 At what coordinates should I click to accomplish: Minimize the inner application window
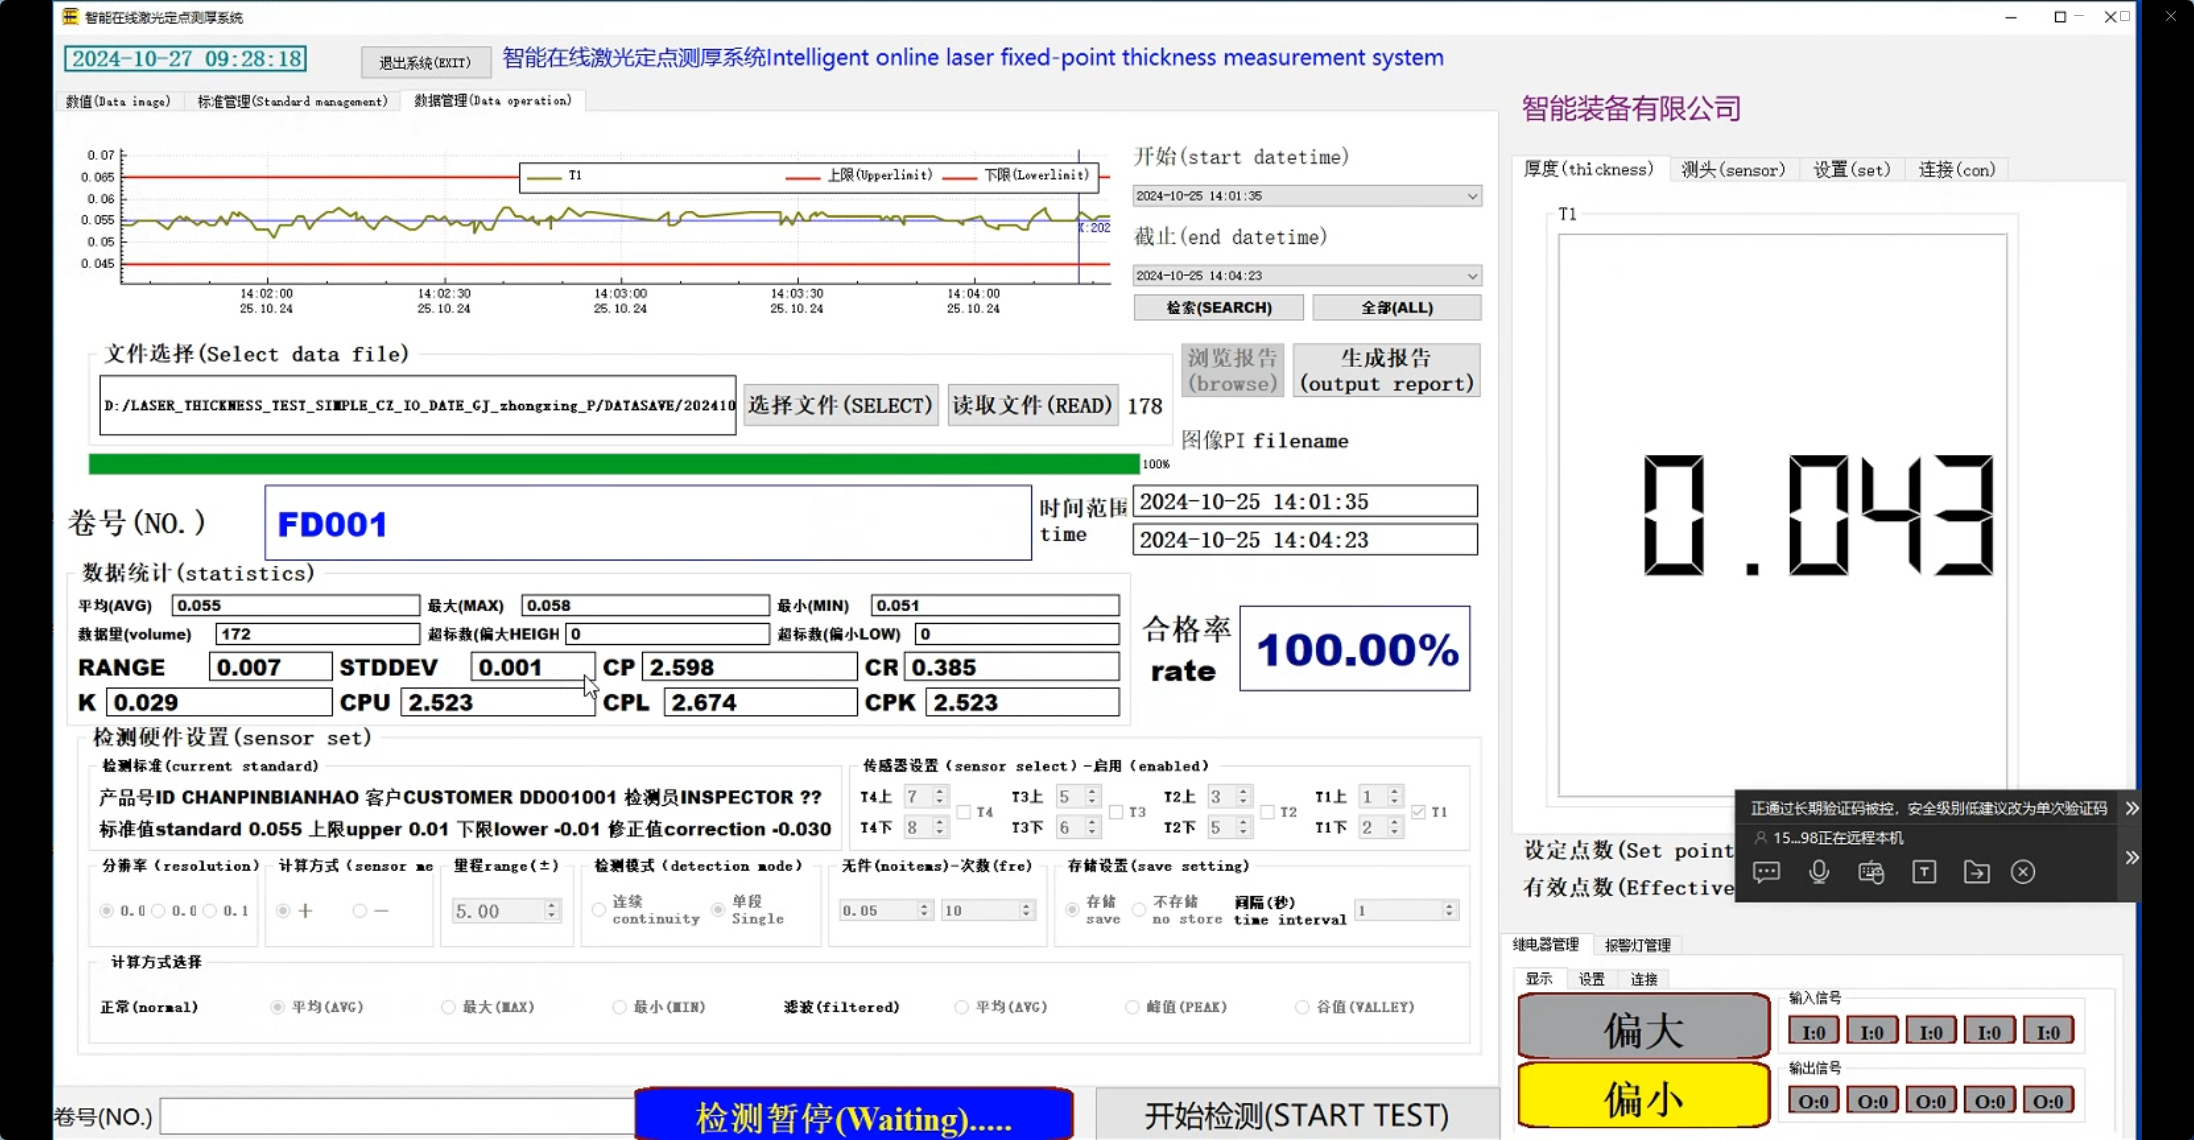pyautogui.click(x=2011, y=17)
